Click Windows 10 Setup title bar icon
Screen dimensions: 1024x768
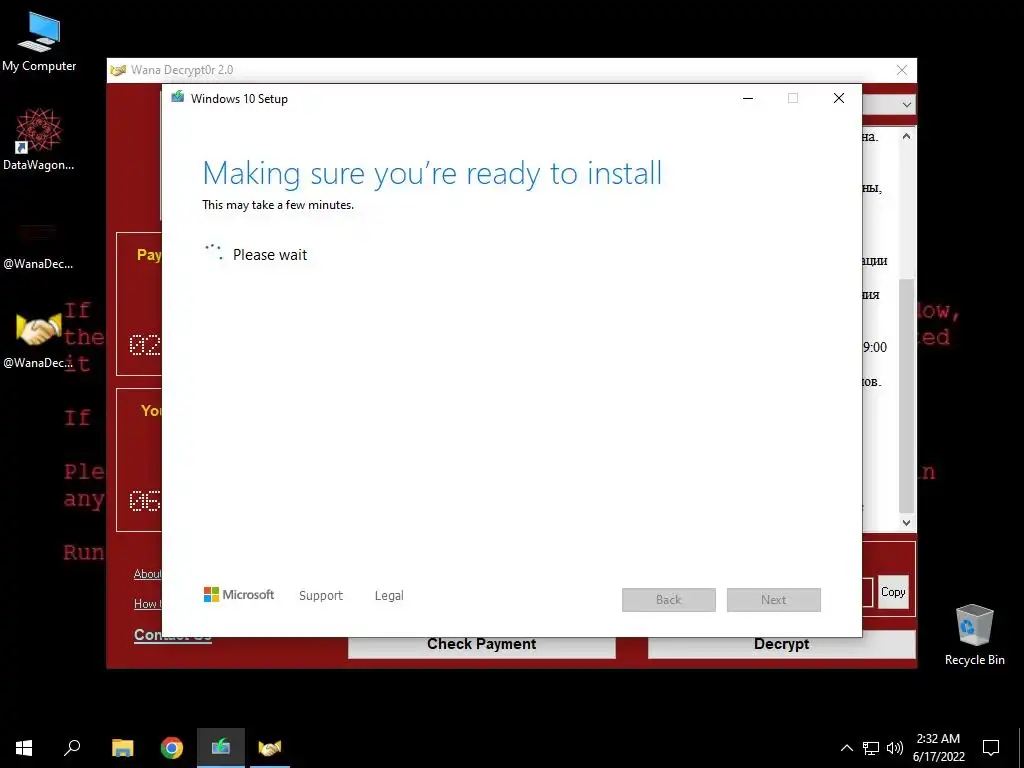[178, 97]
